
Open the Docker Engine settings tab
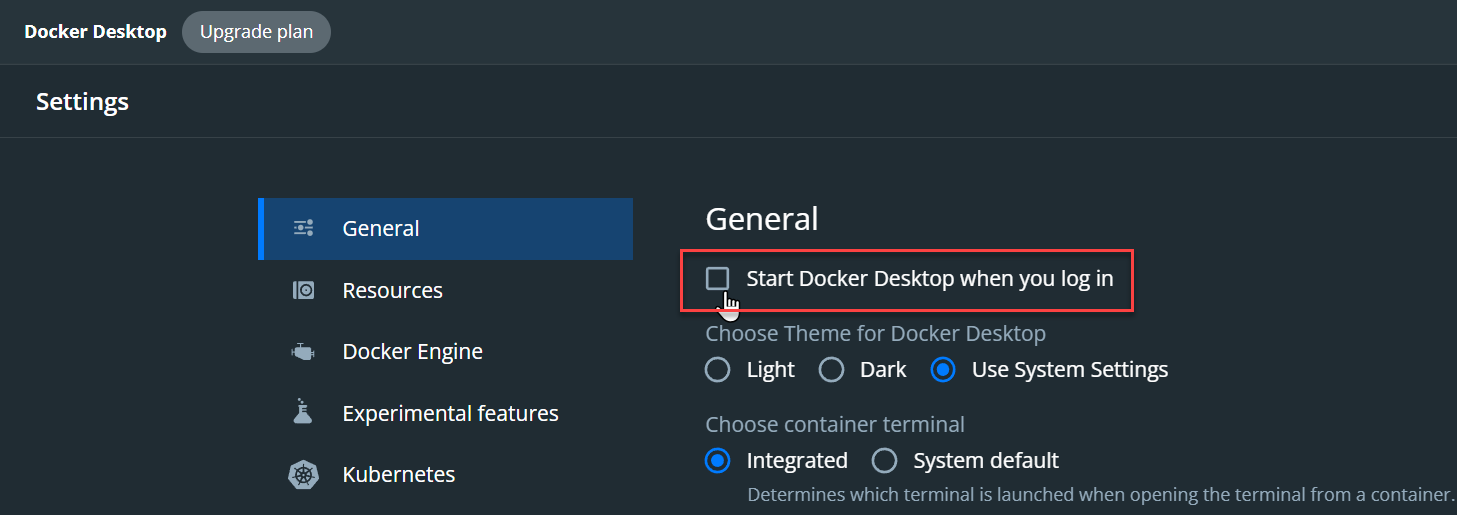pos(446,352)
